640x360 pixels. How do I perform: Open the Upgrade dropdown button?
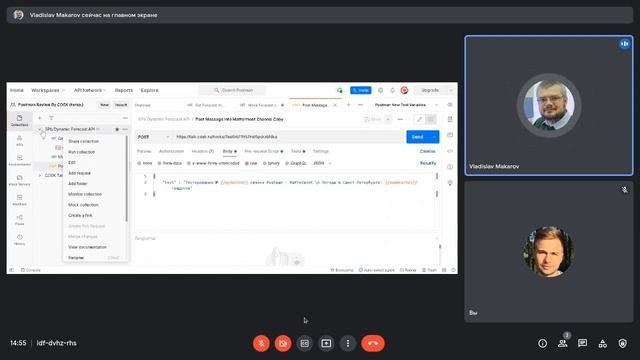point(434,90)
